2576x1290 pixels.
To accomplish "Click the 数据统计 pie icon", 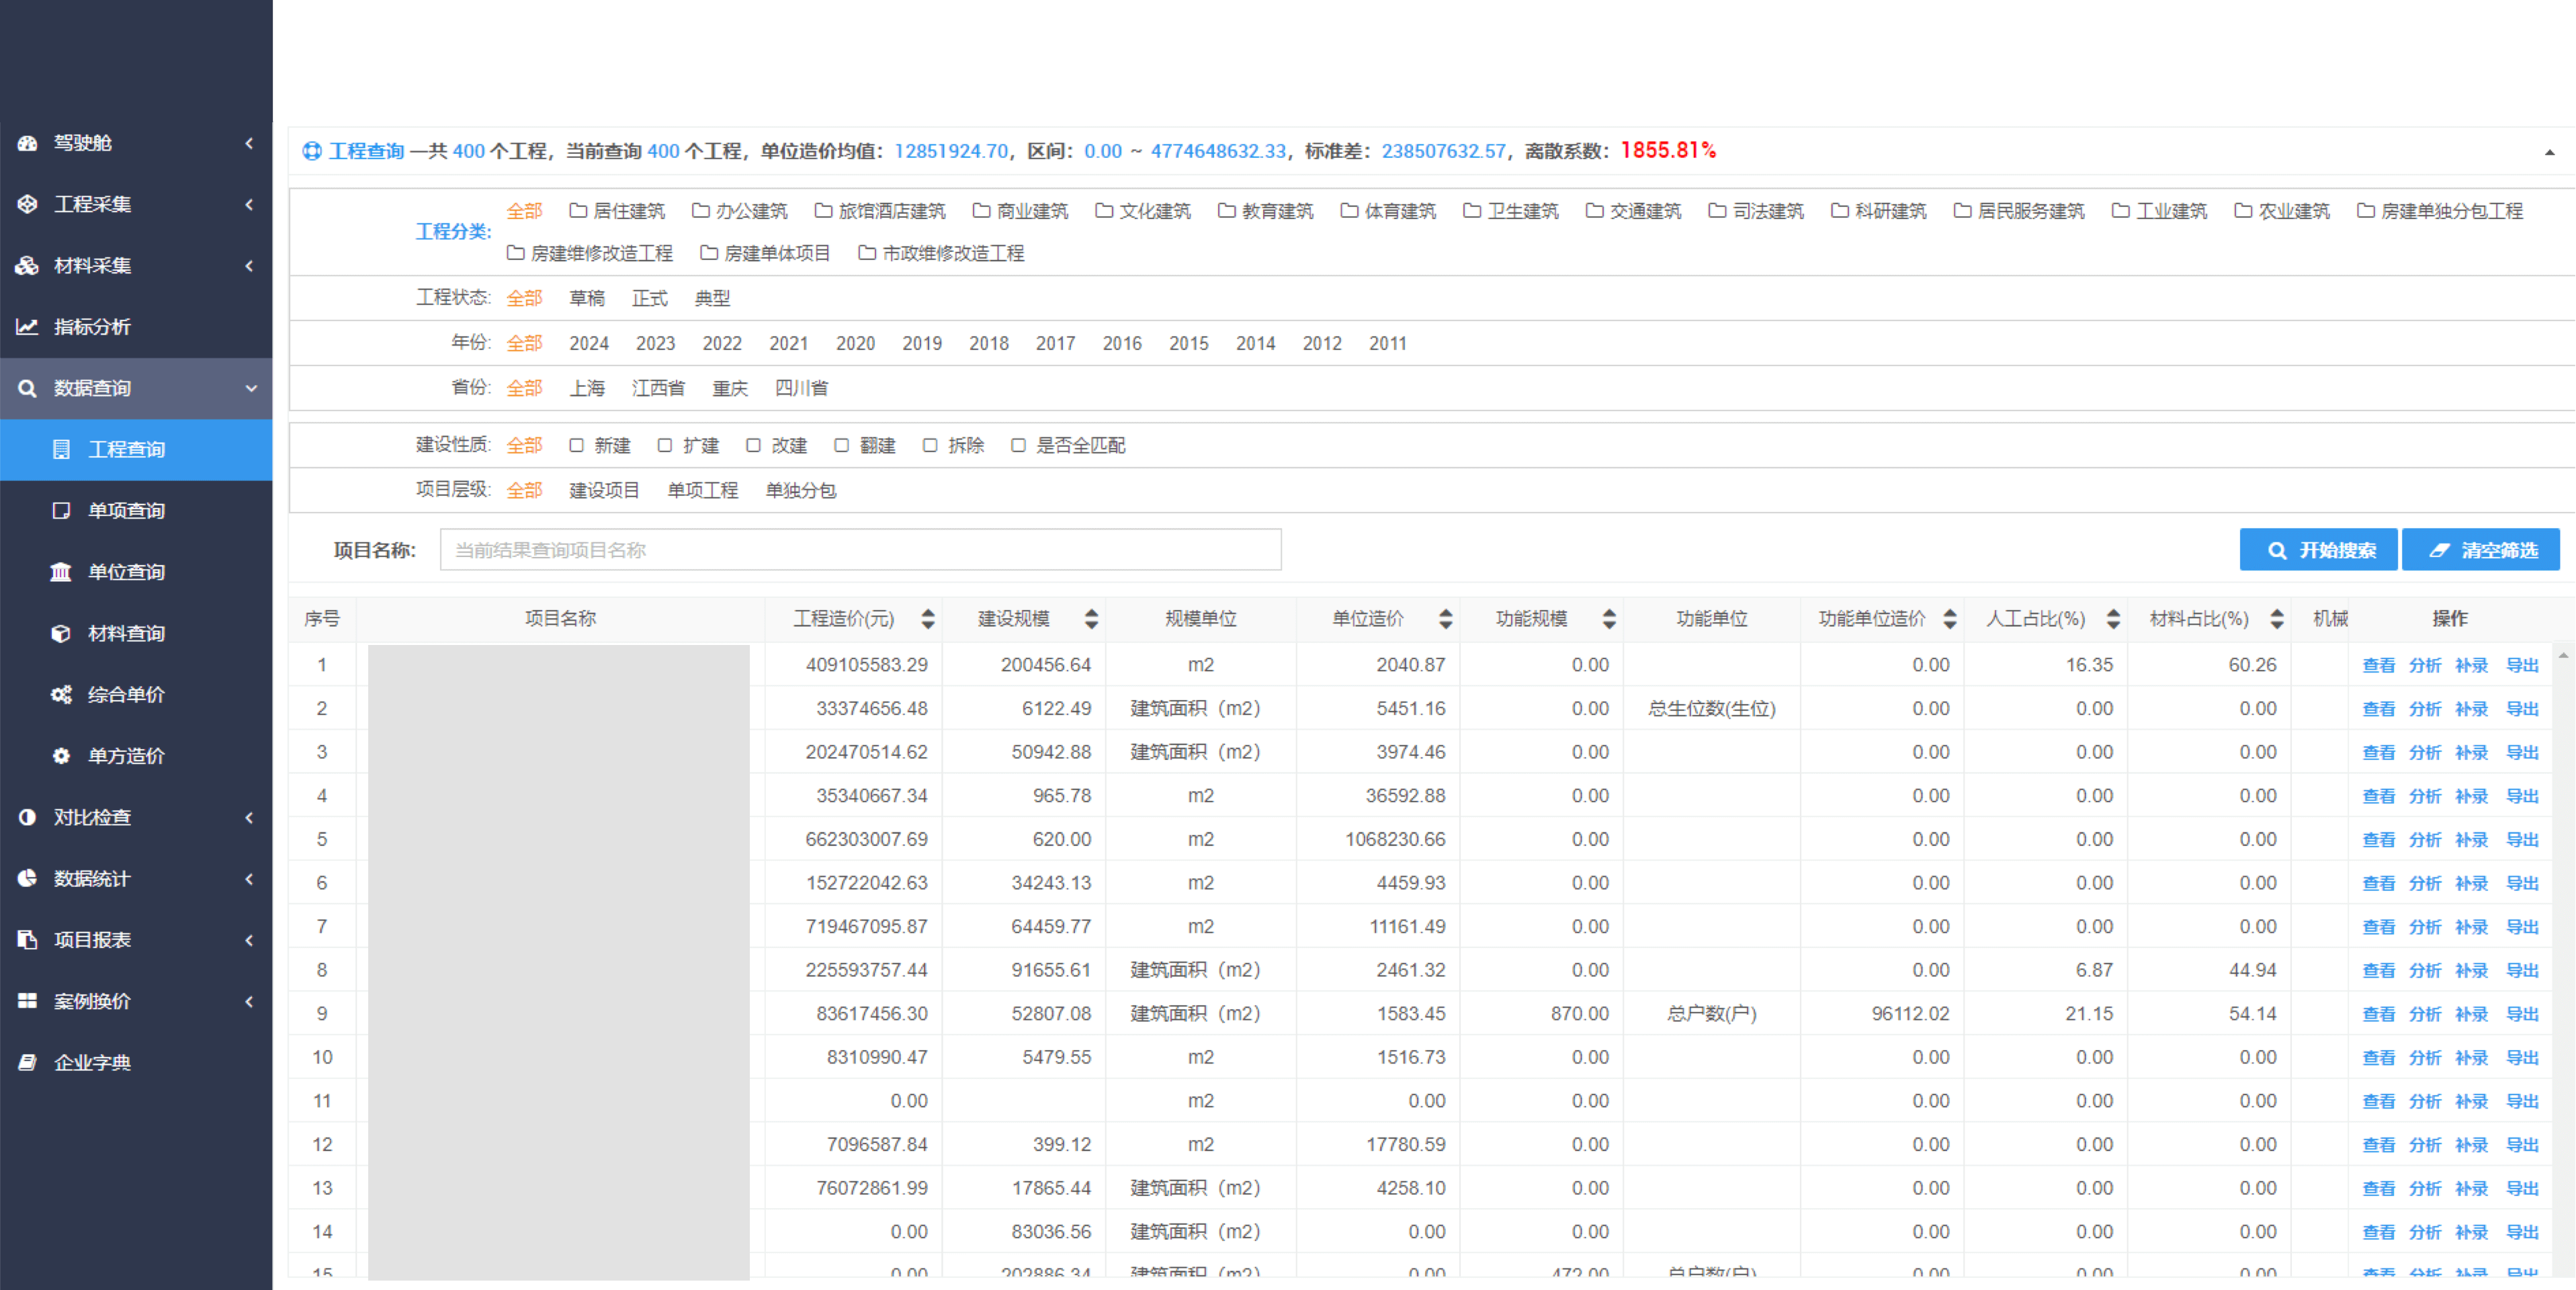I will pyautogui.click(x=27, y=878).
